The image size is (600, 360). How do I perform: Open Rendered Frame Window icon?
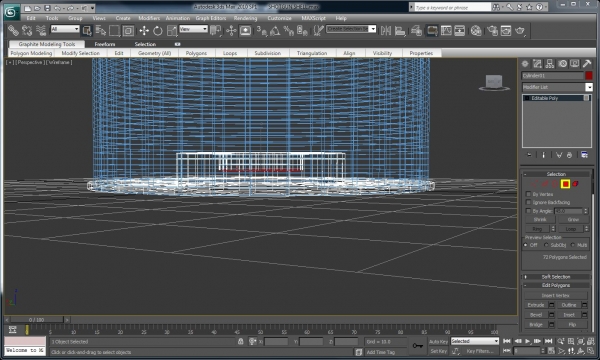click(506, 30)
